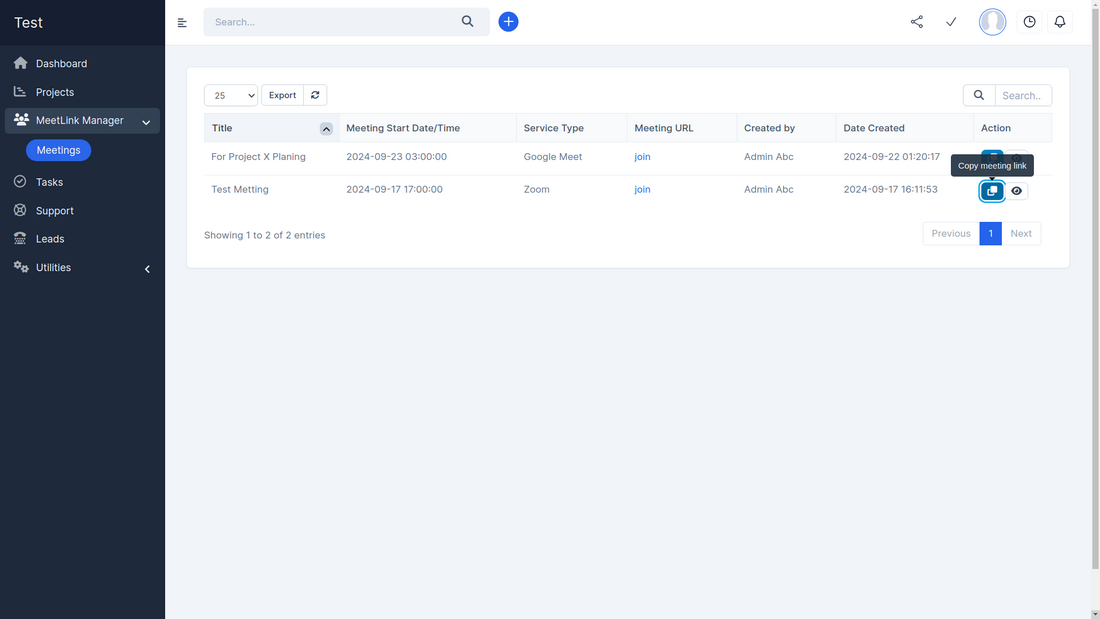Toggle the Title column sort arrow

(x=326, y=128)
